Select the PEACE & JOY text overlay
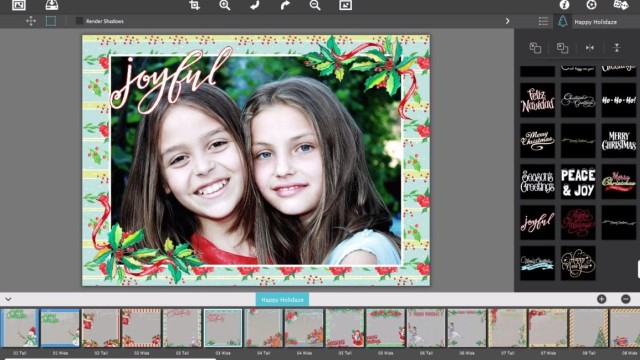 578,182
